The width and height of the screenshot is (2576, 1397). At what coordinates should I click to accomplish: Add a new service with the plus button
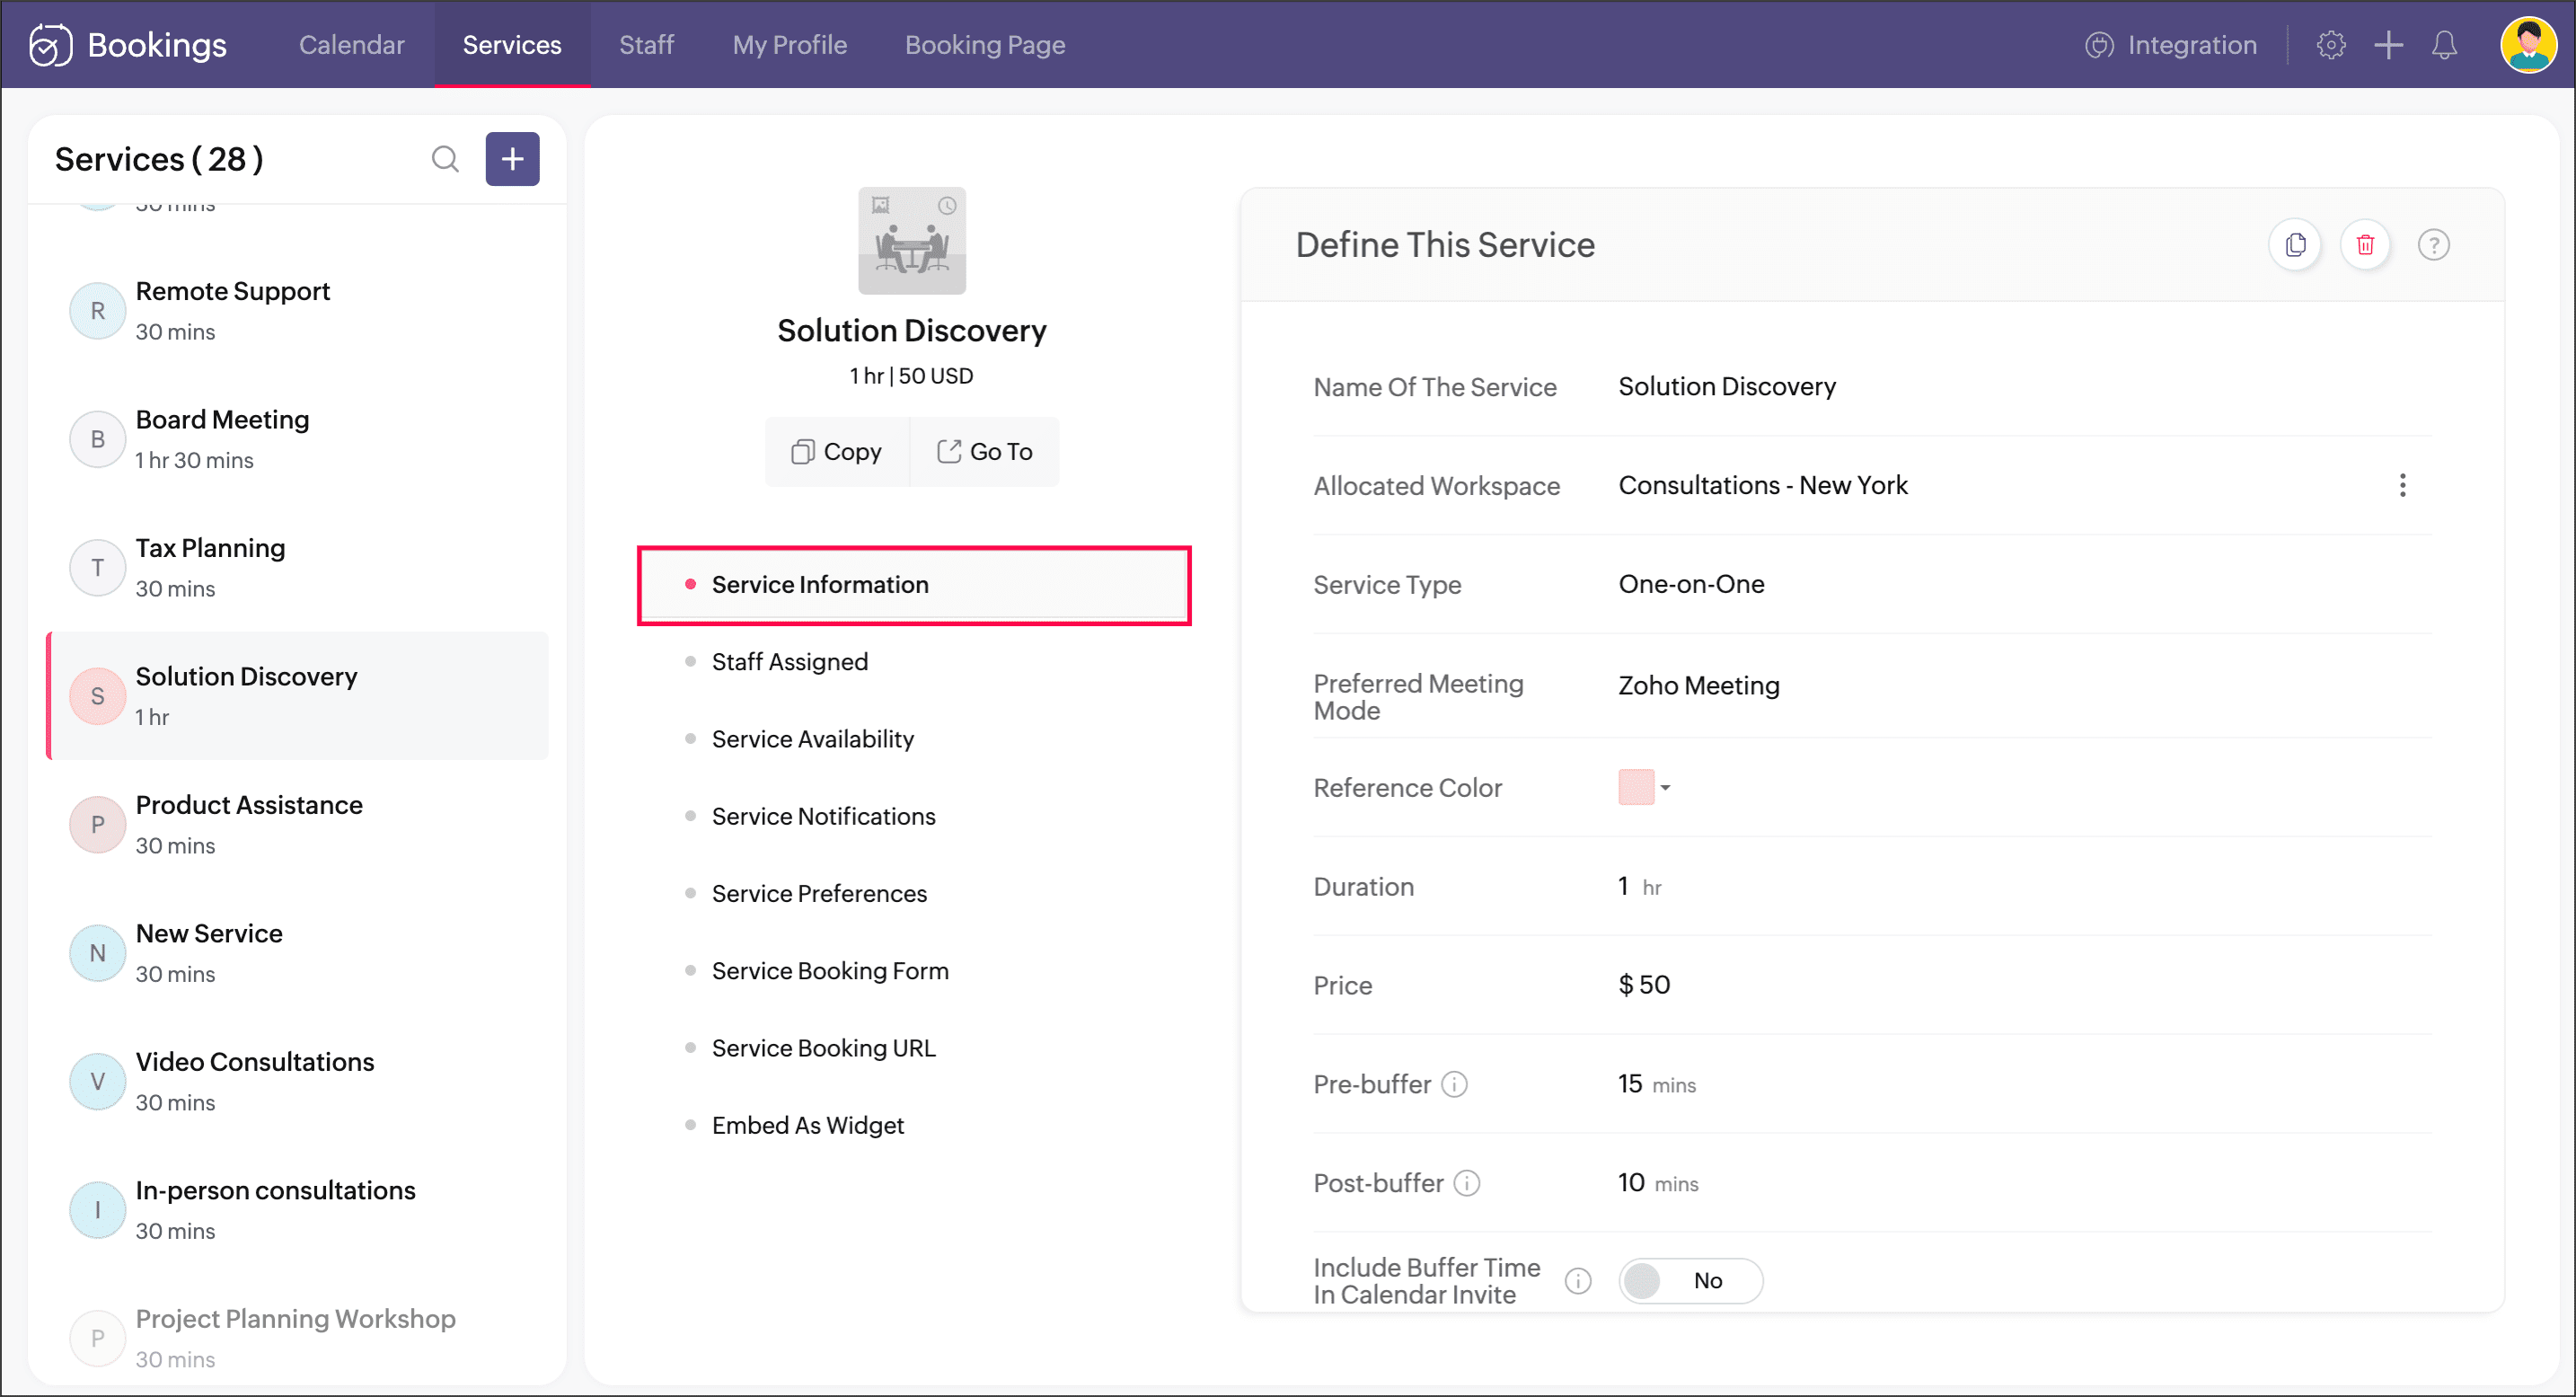tap(512, 159)
